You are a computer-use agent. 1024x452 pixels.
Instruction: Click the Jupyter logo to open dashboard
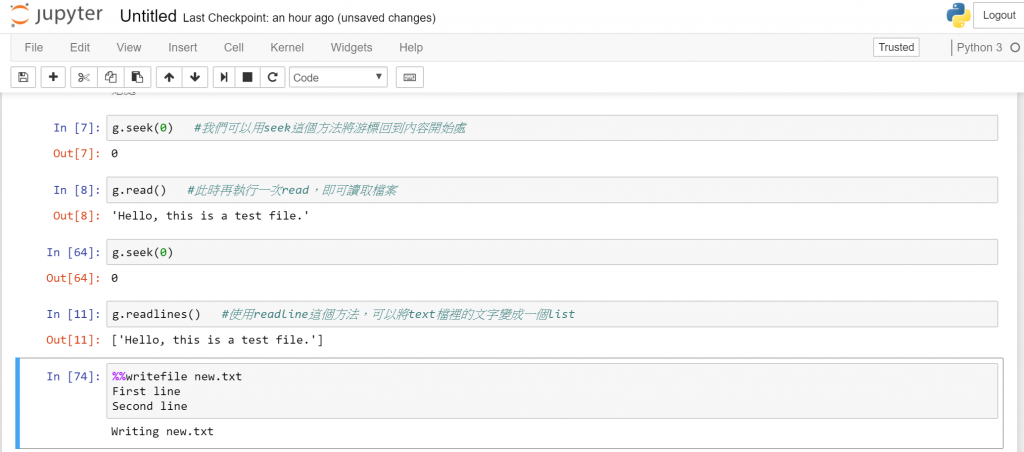coord(57,16)
